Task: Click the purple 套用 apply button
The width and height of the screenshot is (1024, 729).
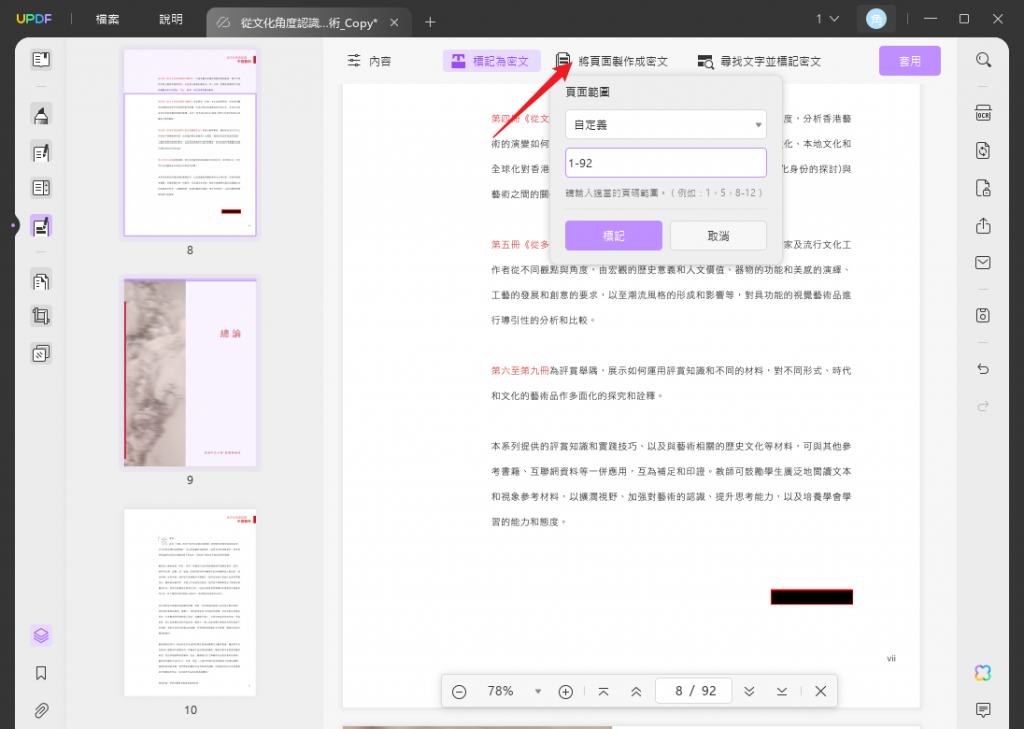Action: (910, 61)
